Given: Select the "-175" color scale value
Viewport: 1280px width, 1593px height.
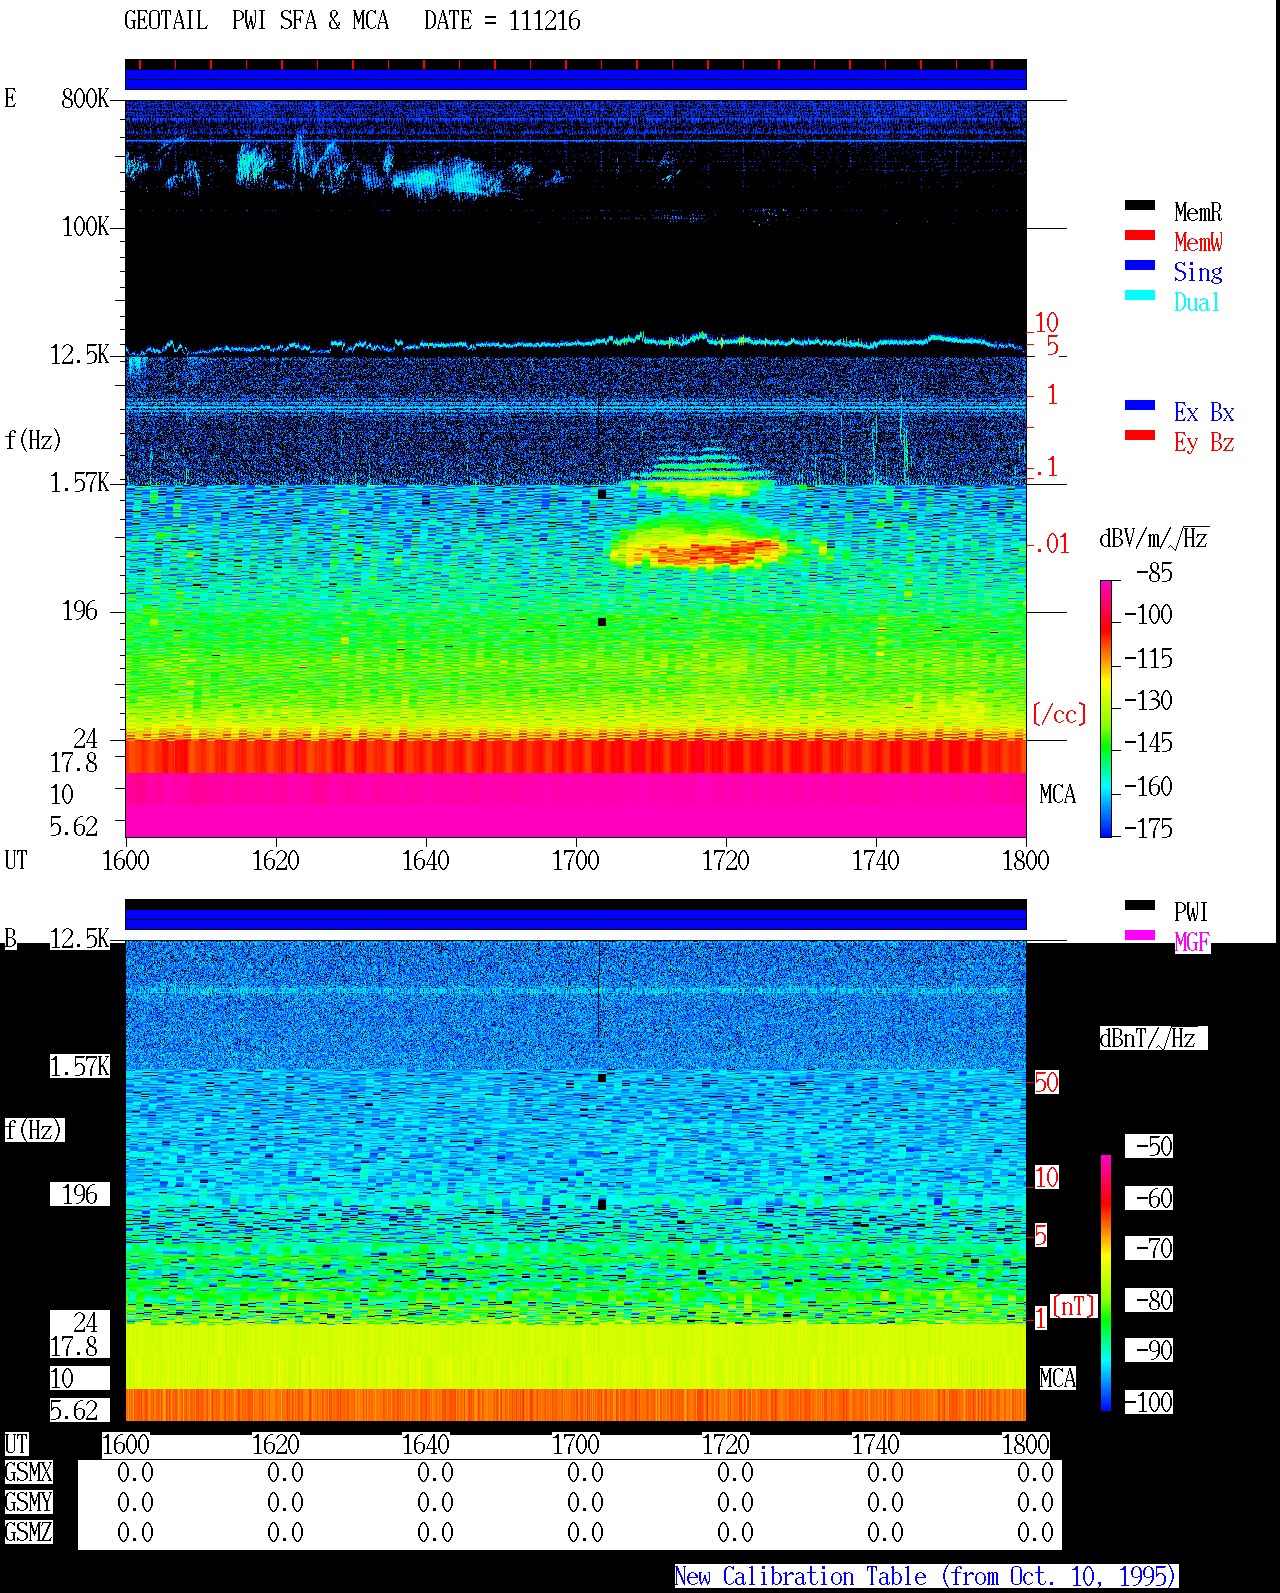Looking at the screenshot, I should click(x=1149, y=828).
